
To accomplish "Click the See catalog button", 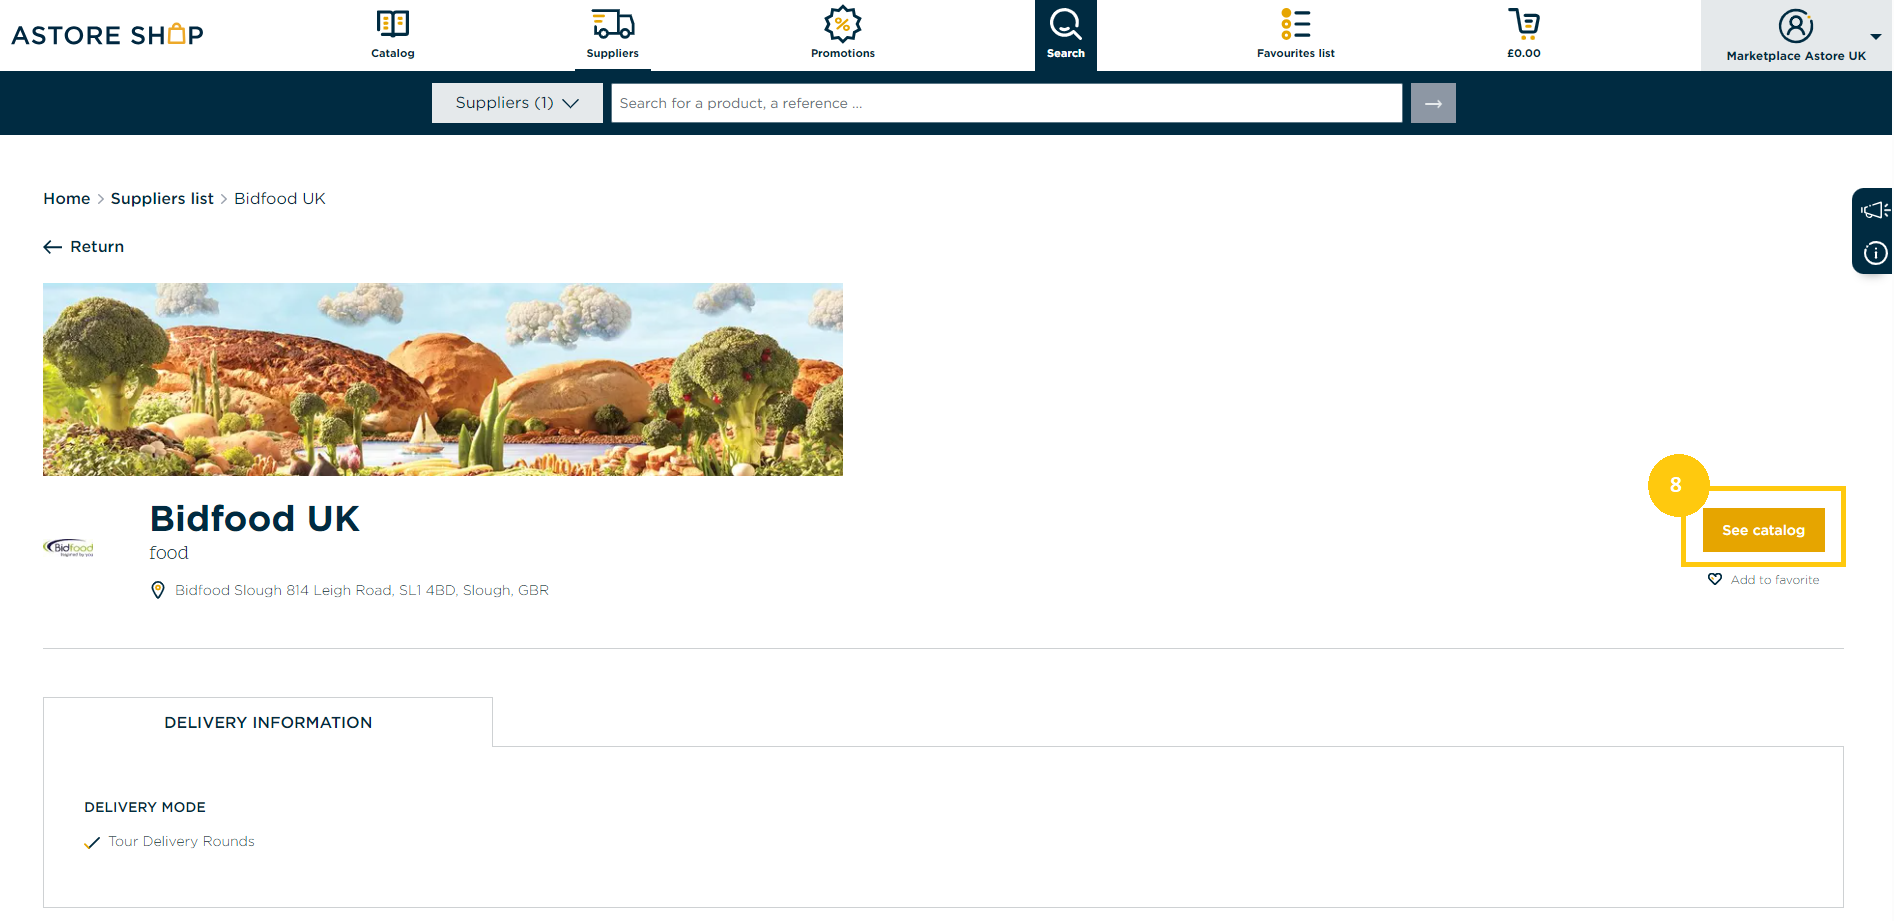I will [x=1763, y=530].
